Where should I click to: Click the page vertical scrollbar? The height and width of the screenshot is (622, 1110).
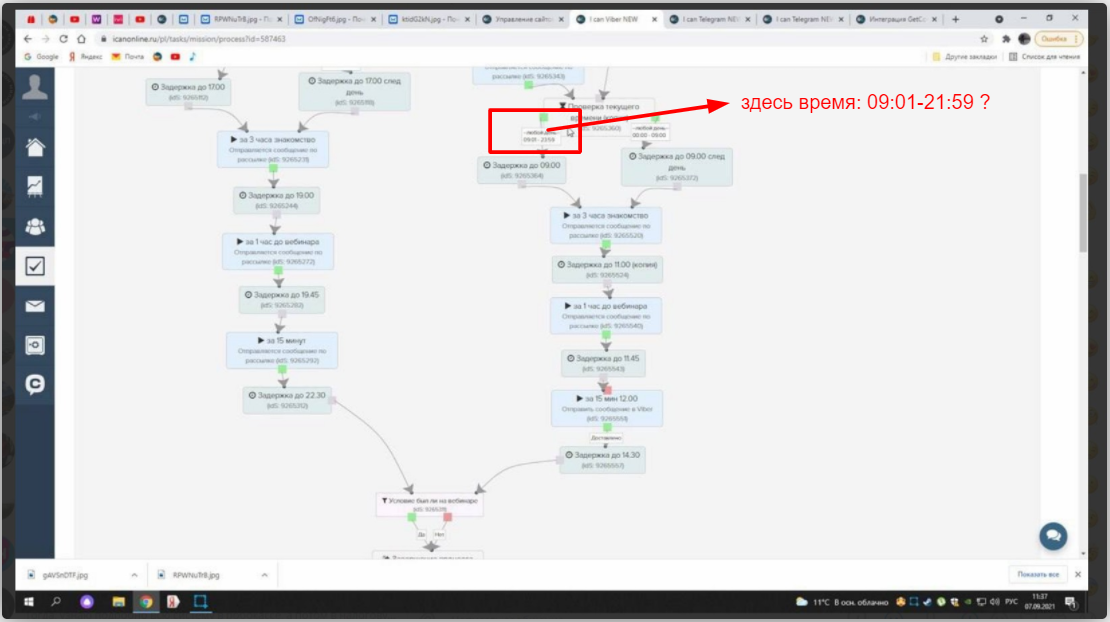pyautogui.click(x=1082, y=212)
